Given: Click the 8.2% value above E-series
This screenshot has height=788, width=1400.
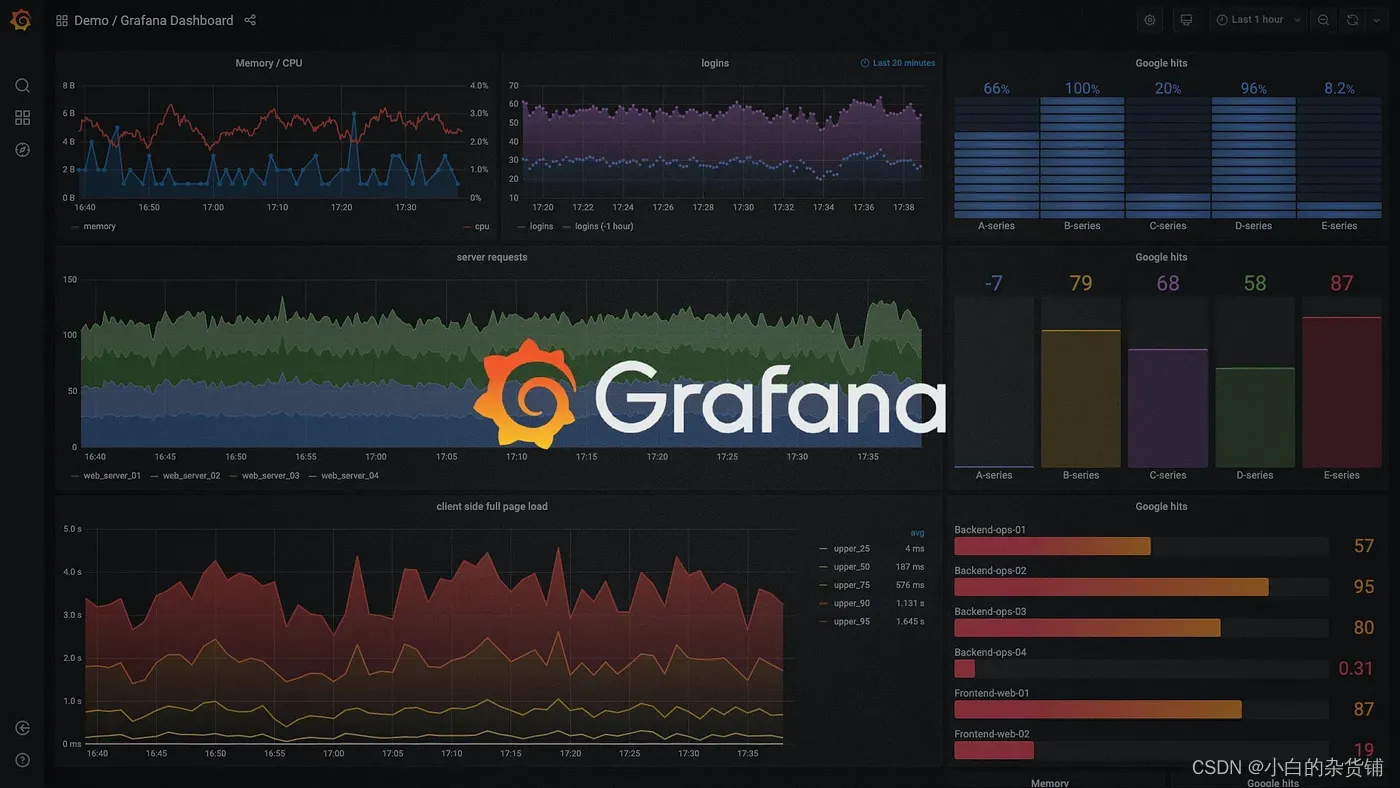Looking at the screenshot, I should pos(1339,88).
